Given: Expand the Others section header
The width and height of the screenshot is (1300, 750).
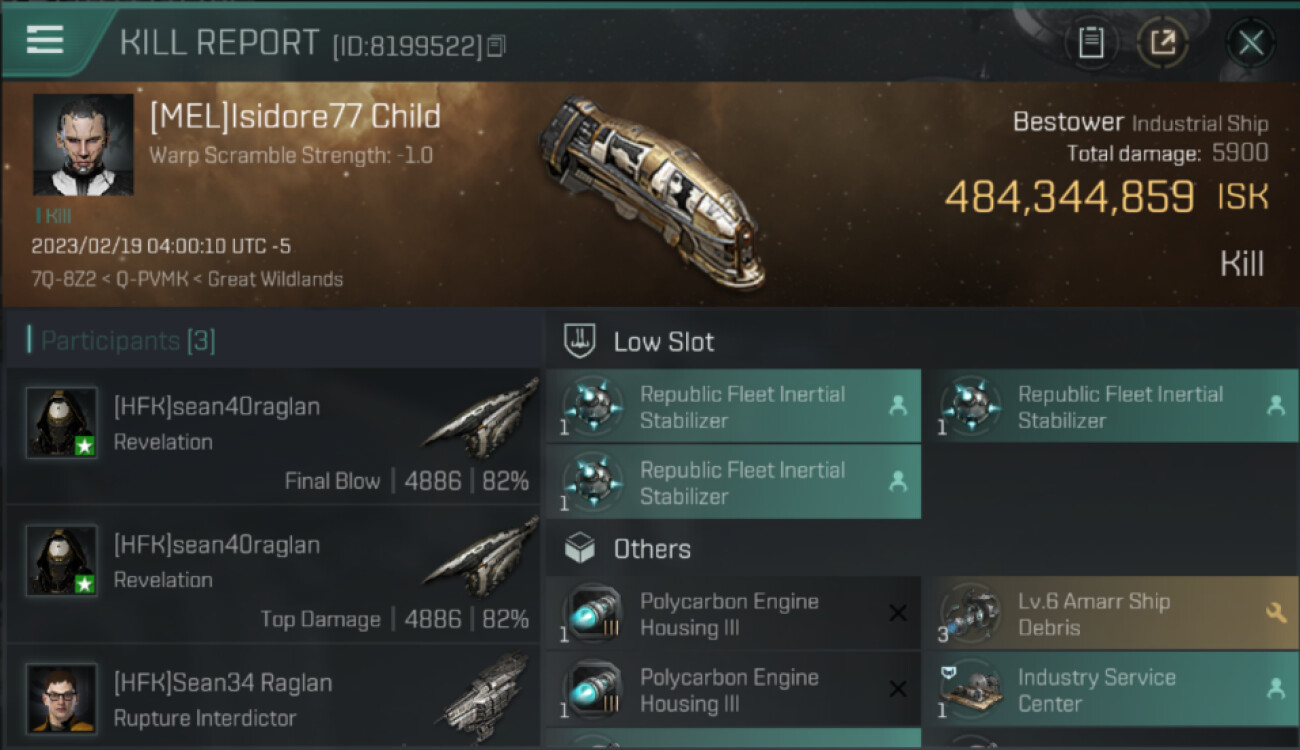Looking at the screenshot, I should (652, 549).
